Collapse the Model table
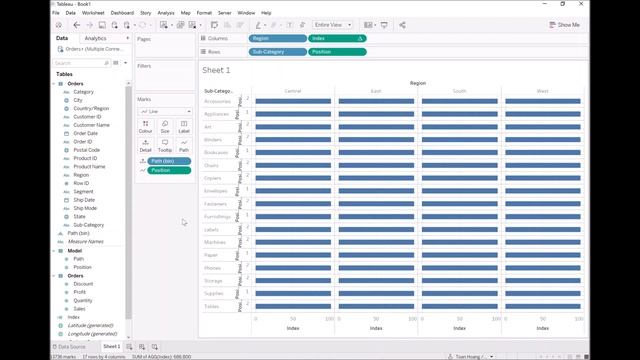This screenshot has height=360, width=640. point(54,251)
